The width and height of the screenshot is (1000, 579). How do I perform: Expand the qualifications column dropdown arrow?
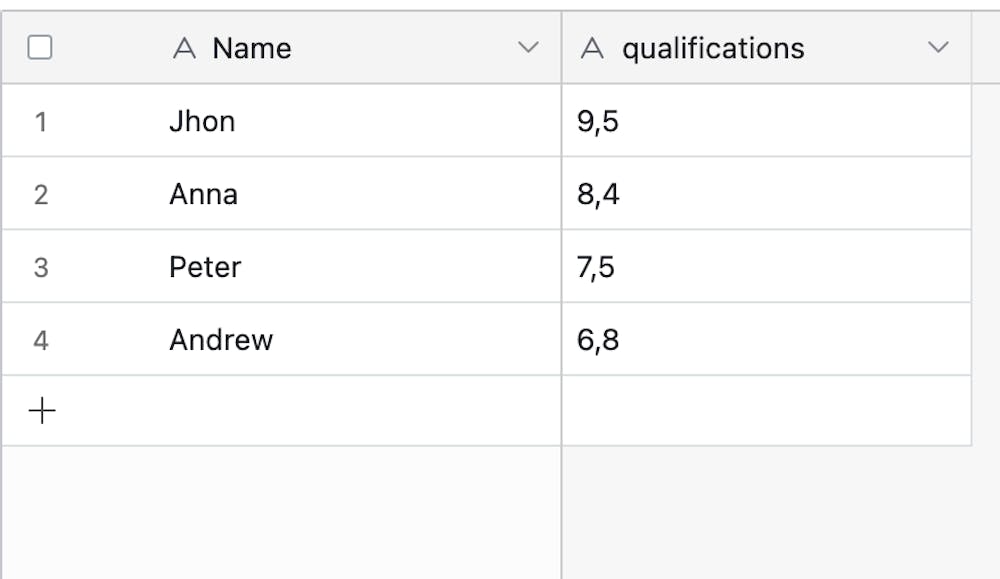(x=938, y=48)
